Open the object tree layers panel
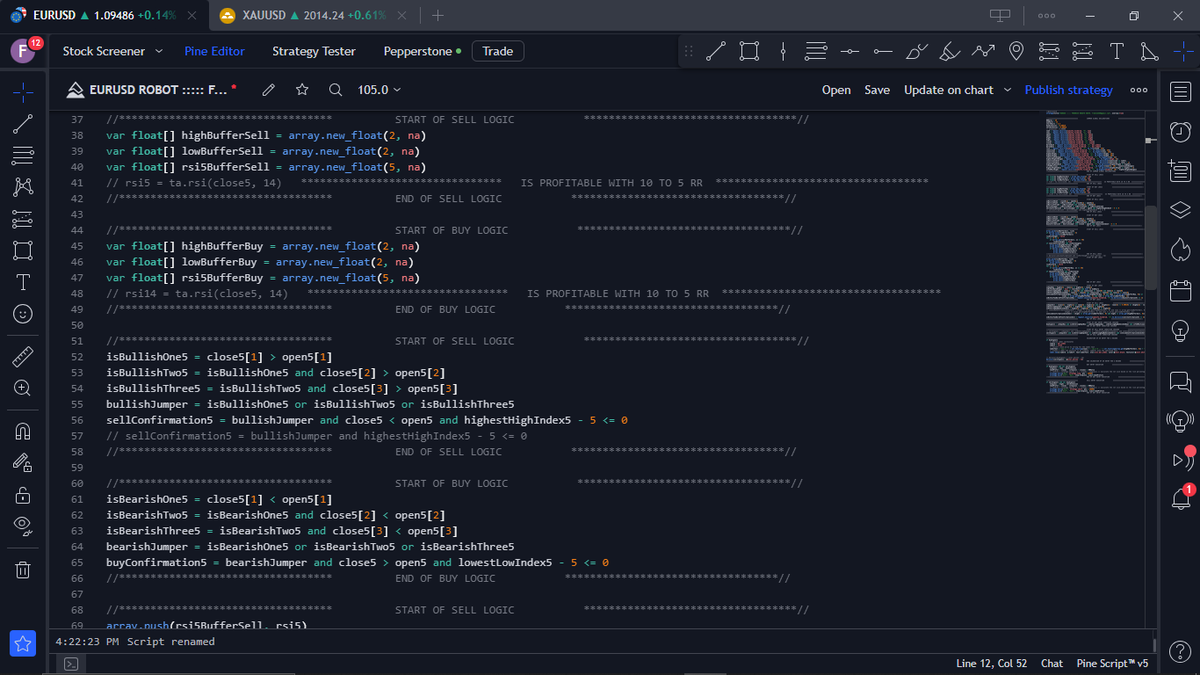This screenshot has width=1200, height=675. coord(1180,209)
